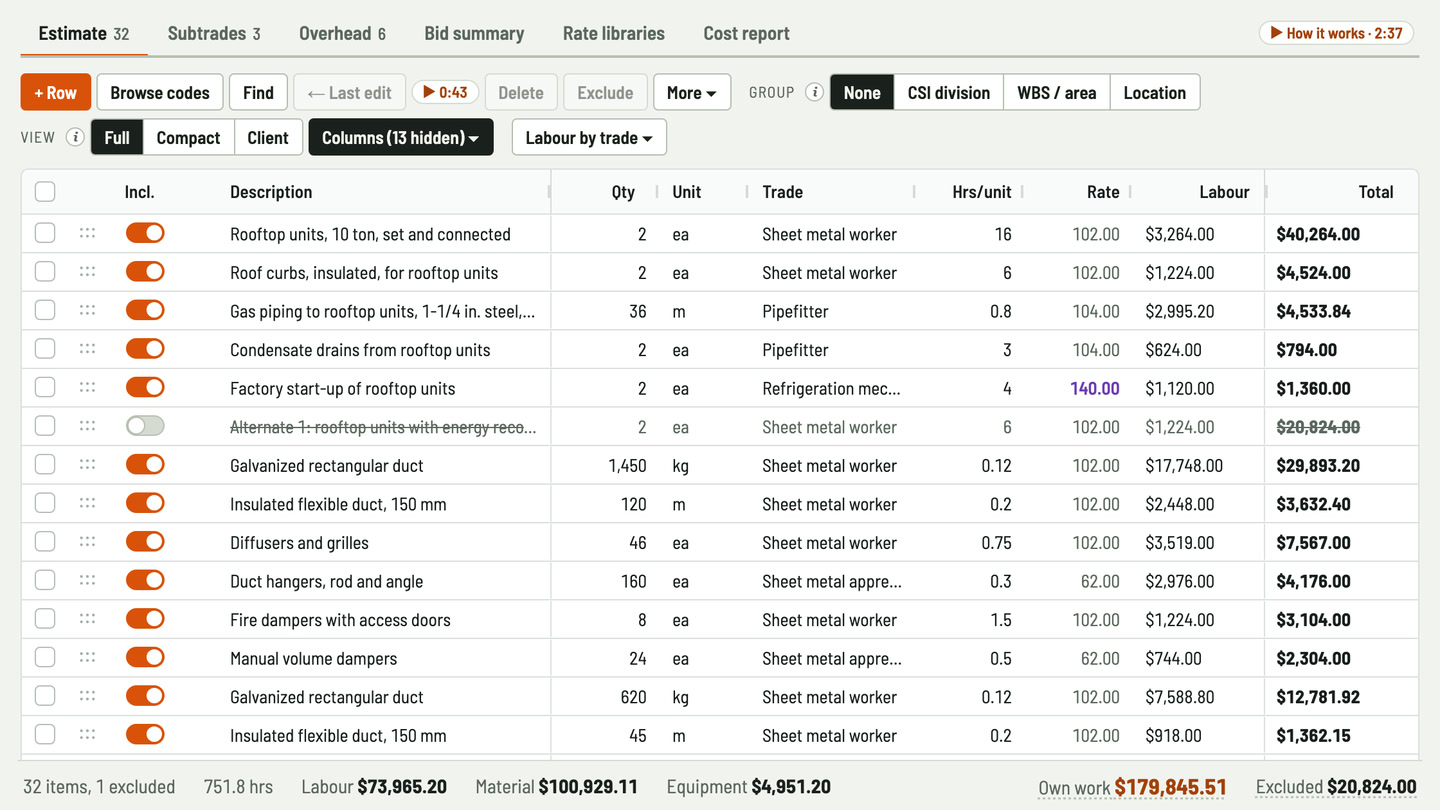Click drag handle on Diffusers and grilles row
Image resolution: width=1440 pixels, height=810 pixels.
tap(87, 542)
